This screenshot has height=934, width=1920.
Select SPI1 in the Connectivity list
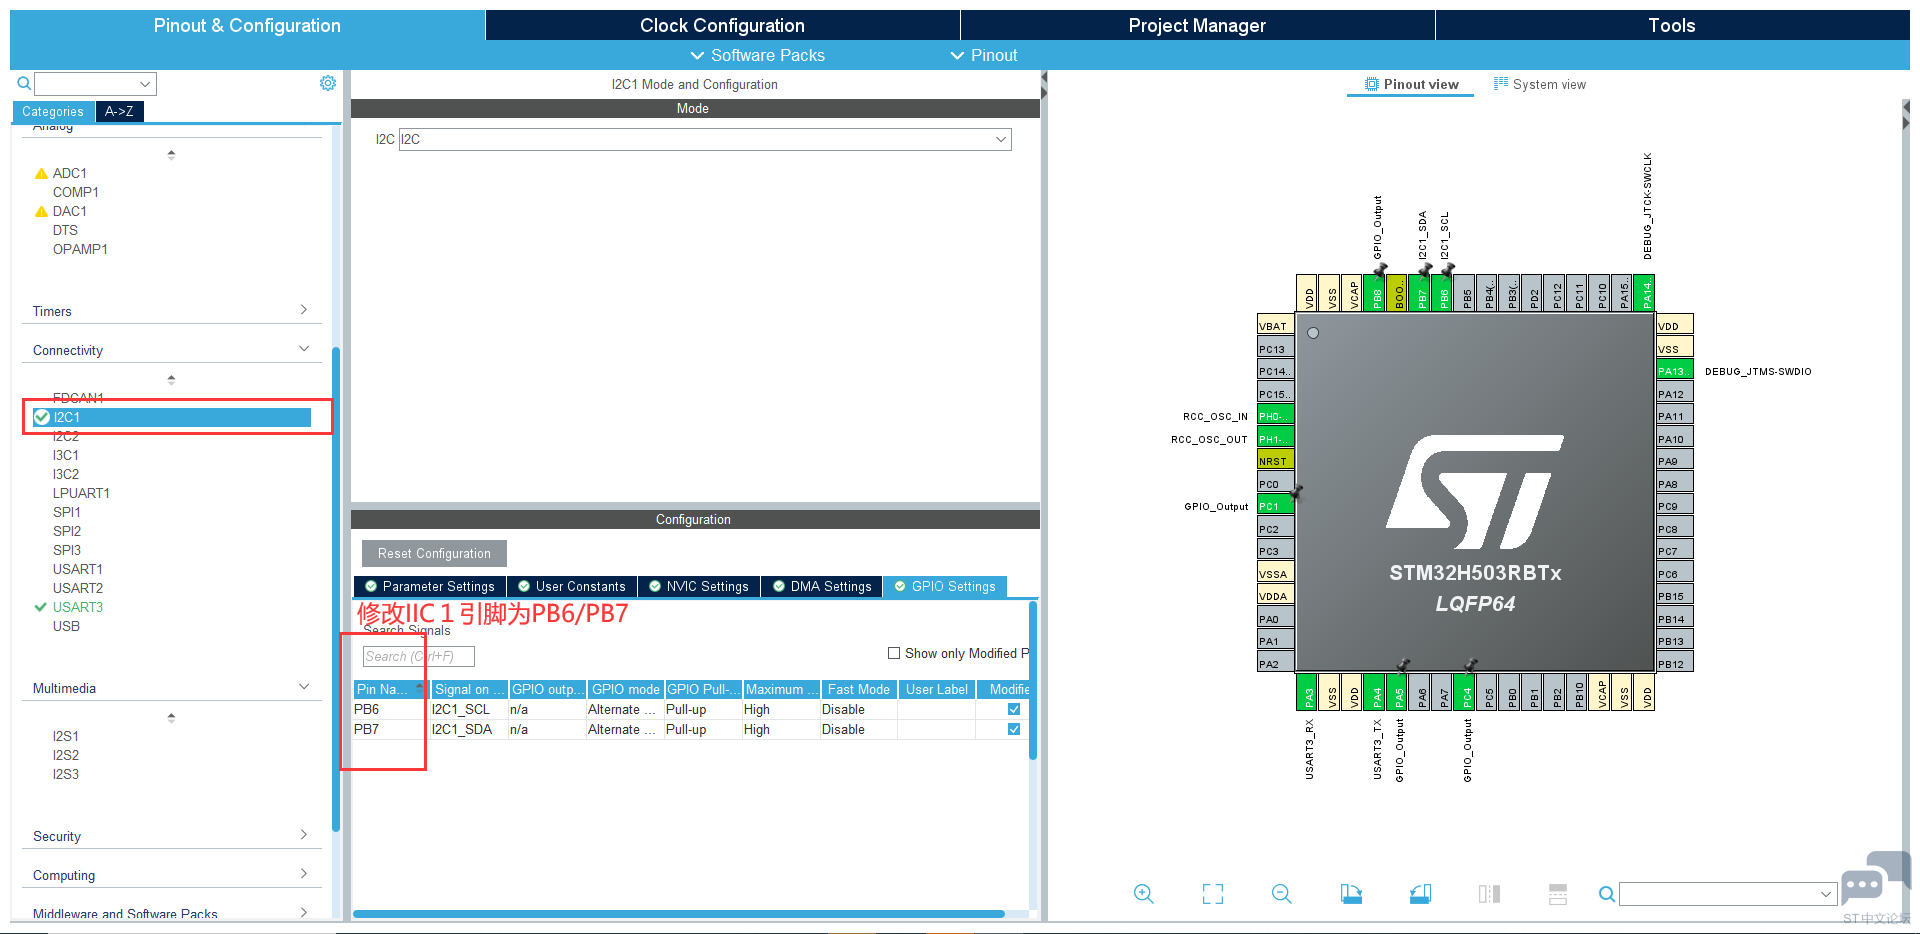tap(67, 512)
